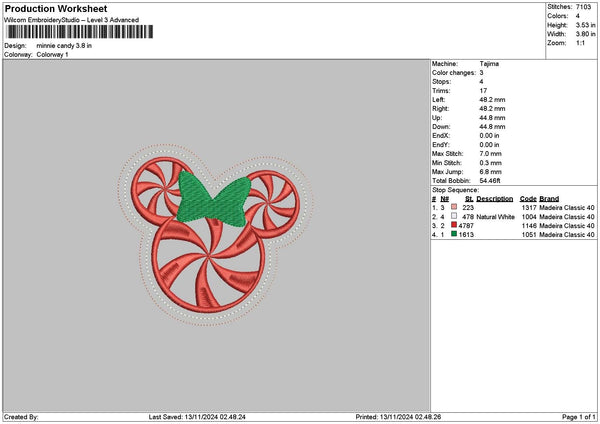Image resolution: width=600 pixels, height=424 pixels.
Task: Click the 'N#' column header
Action: click(x=444, y=199)
